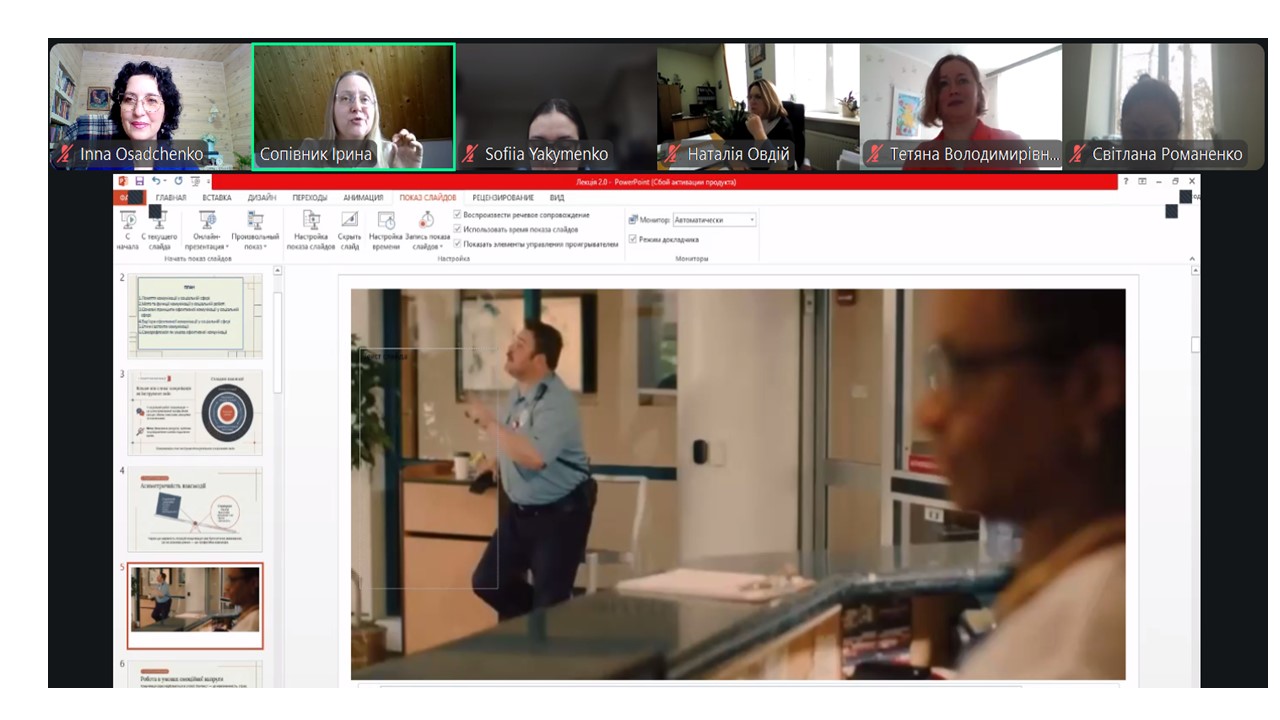
Task: Select the ПОКАЗ СЛАЙДОВ ribbon tab
Action: coord(428,198)
